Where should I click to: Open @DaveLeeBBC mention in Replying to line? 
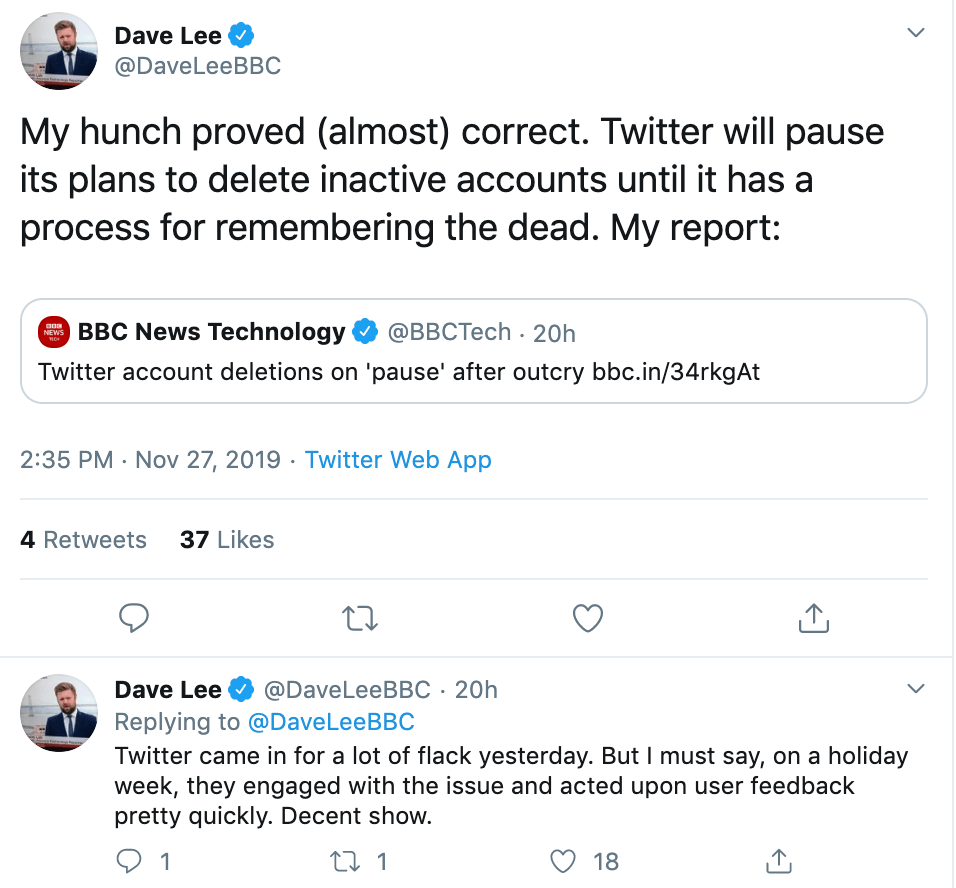click(x=331, y=722)
